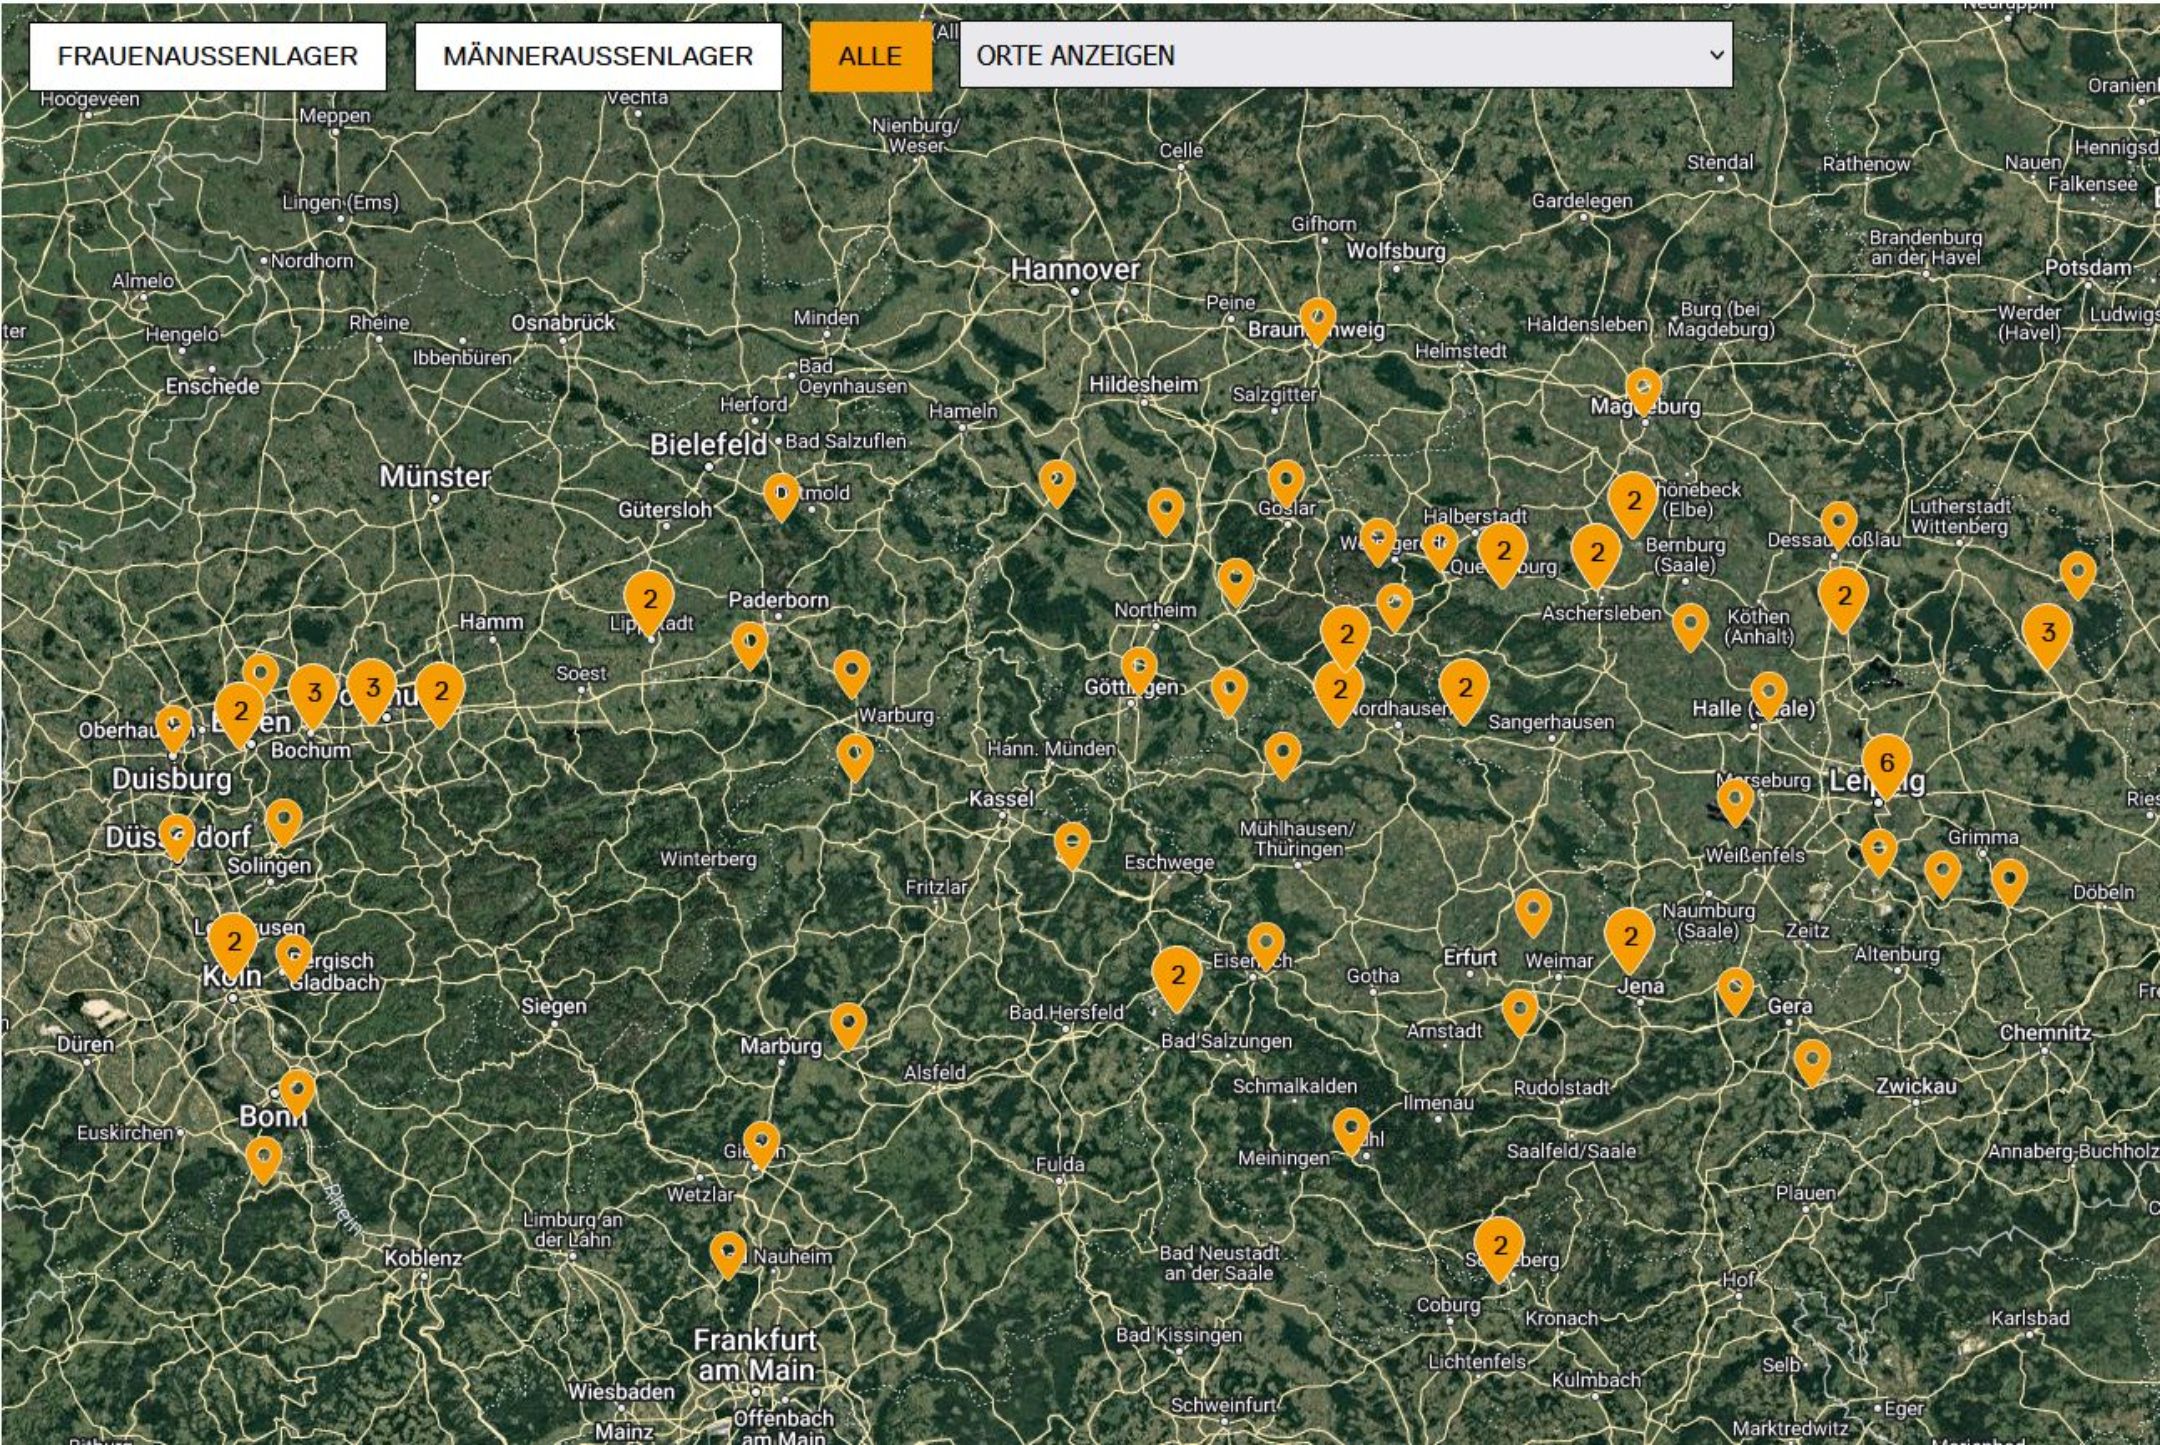Image resolution: width=2160 pixels, height=1445 pixels.
Task: Click the dropdown chevron arrow
Action: tap(1716, 56)
